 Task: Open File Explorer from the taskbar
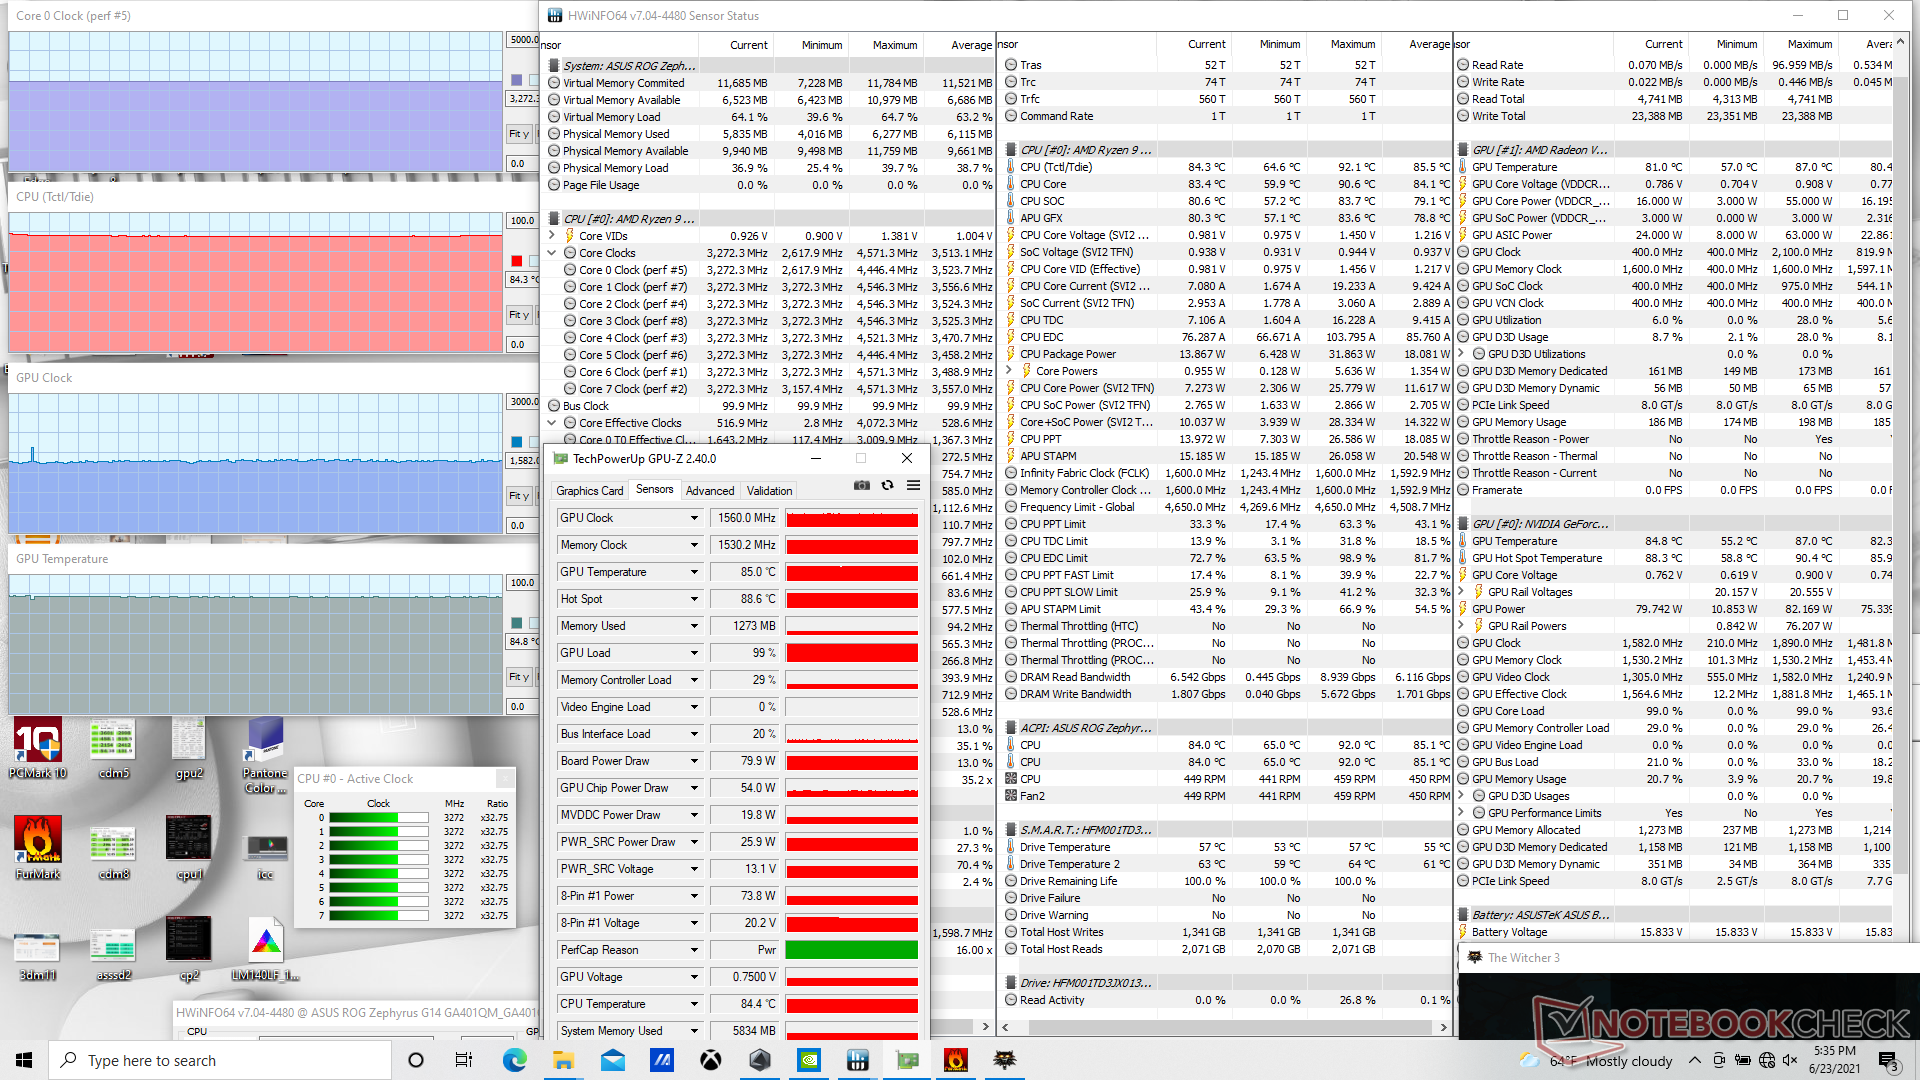(x=563, y=1060)
